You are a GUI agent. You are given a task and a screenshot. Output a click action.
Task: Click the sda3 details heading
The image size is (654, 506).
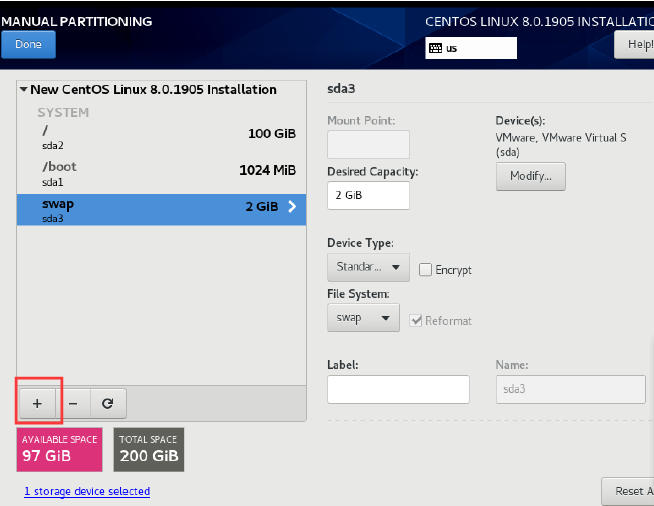[x=341, y=89]
